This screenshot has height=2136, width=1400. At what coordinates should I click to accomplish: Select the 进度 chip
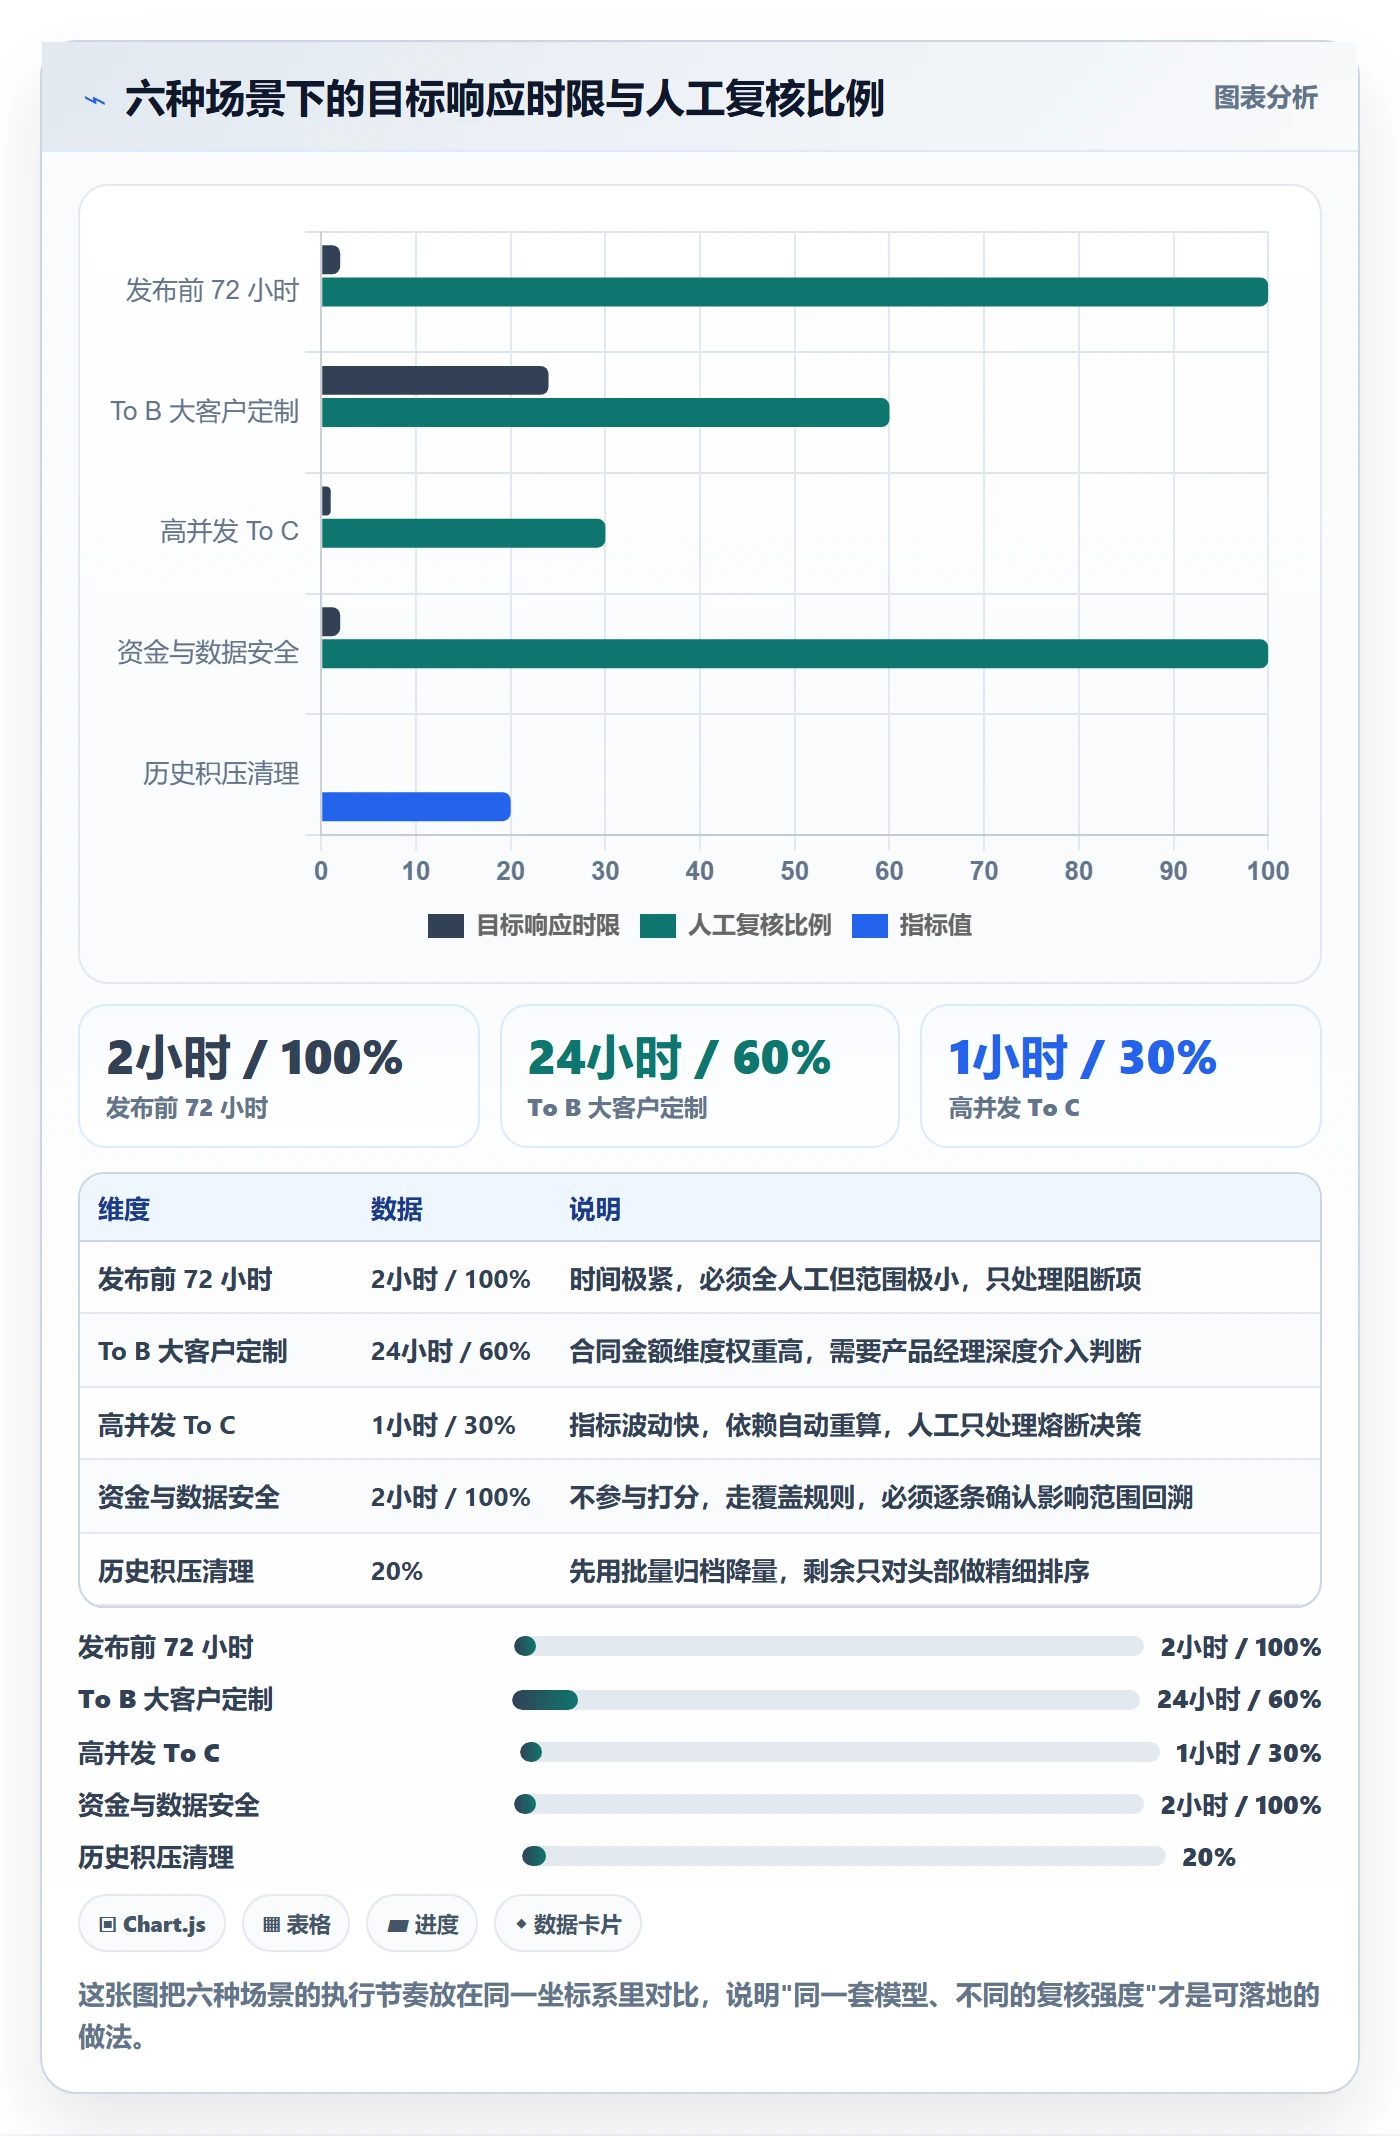coord(422,1924)
